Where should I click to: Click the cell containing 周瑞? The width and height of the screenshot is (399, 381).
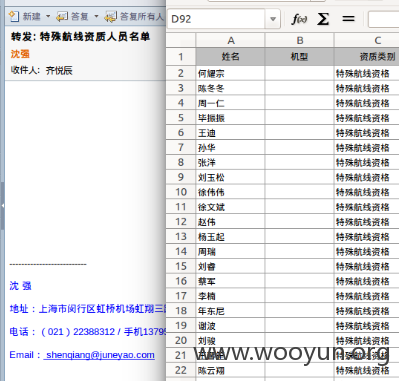(x=231, y=251)
